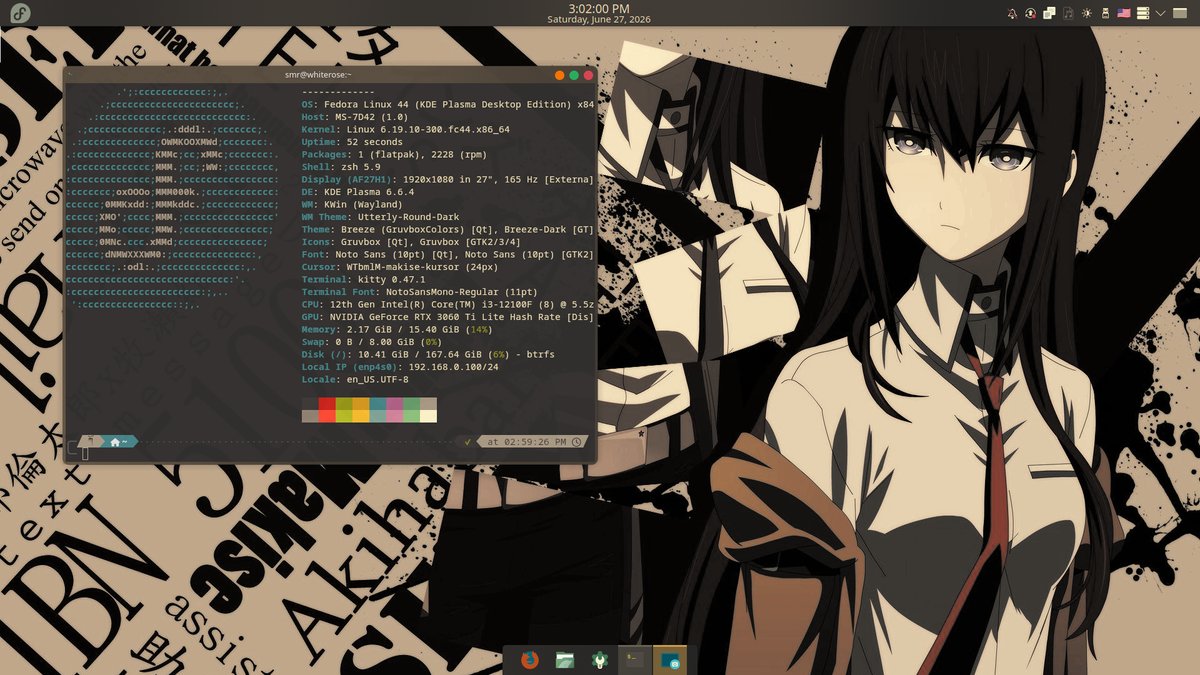This screenshot has height=675, width=1200.
Task: Open the media player music-note tray icon
Action: pyautogui.click(x=1068, y=13)
